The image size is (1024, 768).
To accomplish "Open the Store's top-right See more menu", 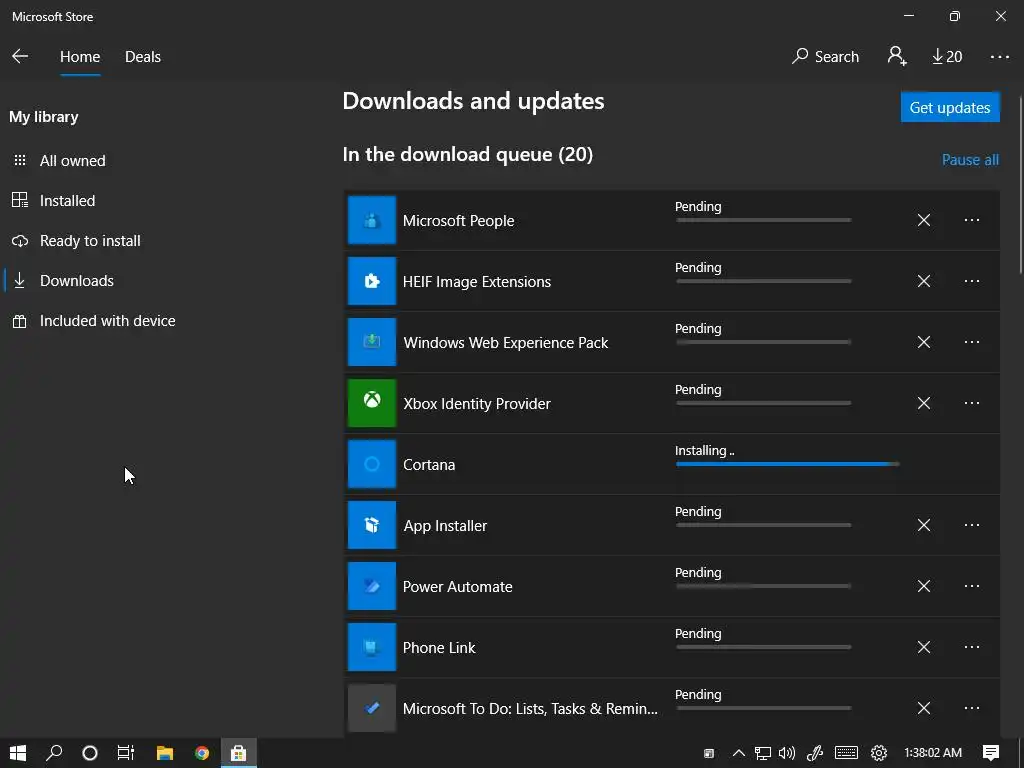I will coord(999,57).
